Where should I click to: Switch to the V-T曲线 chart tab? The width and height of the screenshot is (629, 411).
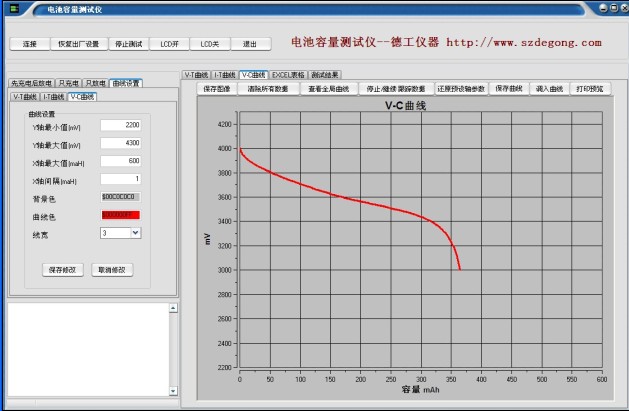[x=196, y=75]
